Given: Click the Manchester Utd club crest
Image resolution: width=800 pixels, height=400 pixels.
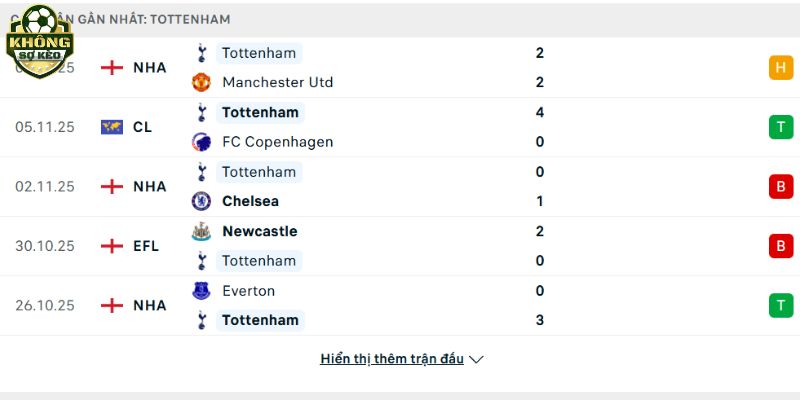Looking at the screenshot, I should [x=202, y=82].
